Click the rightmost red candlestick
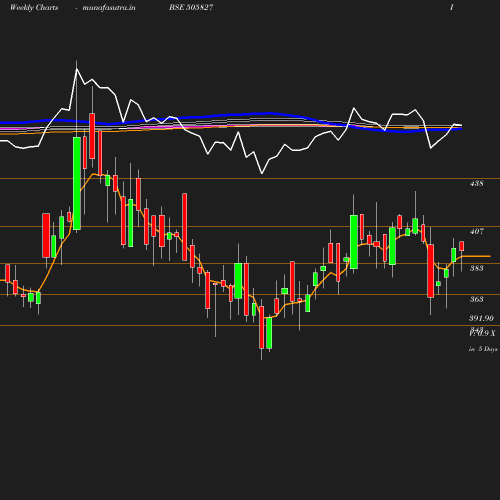This screenshot has width=500, height=500. 462,246
